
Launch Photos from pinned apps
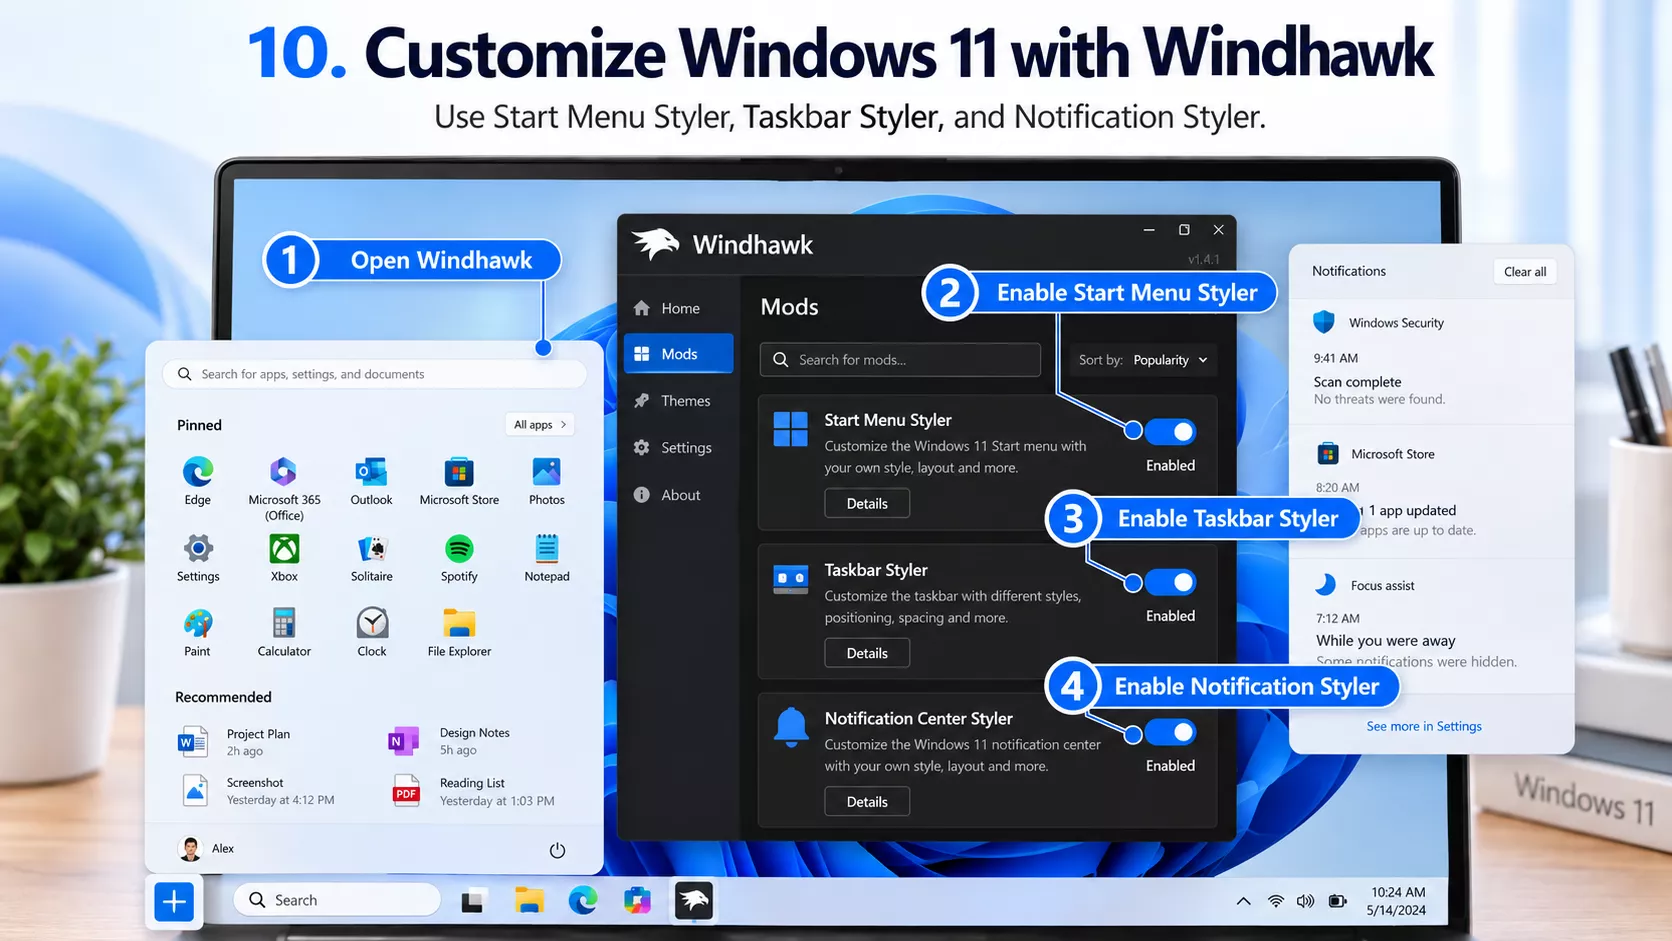click(x=546, y=481)
